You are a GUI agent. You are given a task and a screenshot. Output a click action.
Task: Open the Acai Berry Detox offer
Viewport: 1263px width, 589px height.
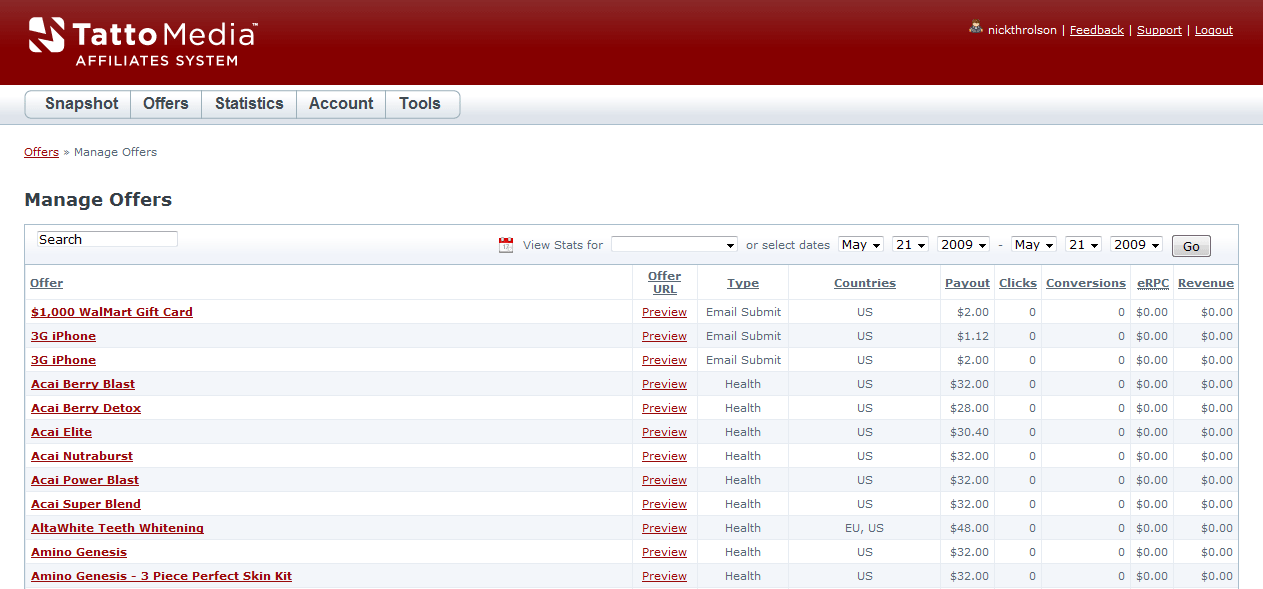tap(86, 408)
